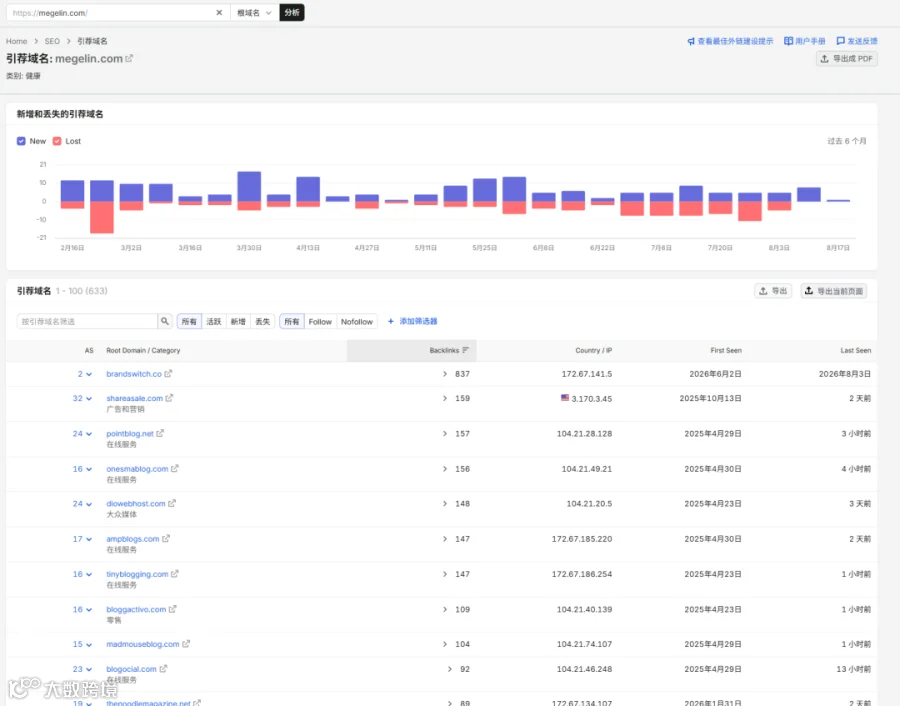Click the tall blue bar near 3月30日
Image resolution: width=900 pixels, height=706 pixels.
[x=249, y=187]
